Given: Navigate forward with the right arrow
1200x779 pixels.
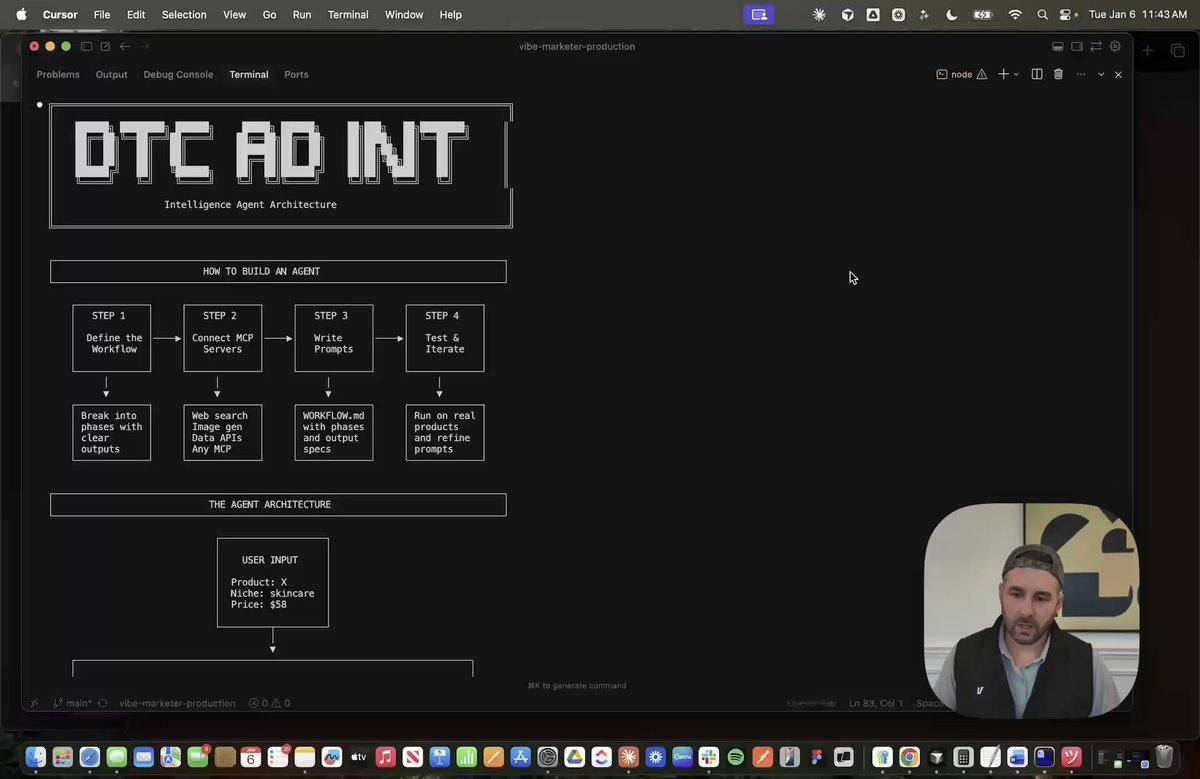Looking at the screenshot, I should point(144,47).
